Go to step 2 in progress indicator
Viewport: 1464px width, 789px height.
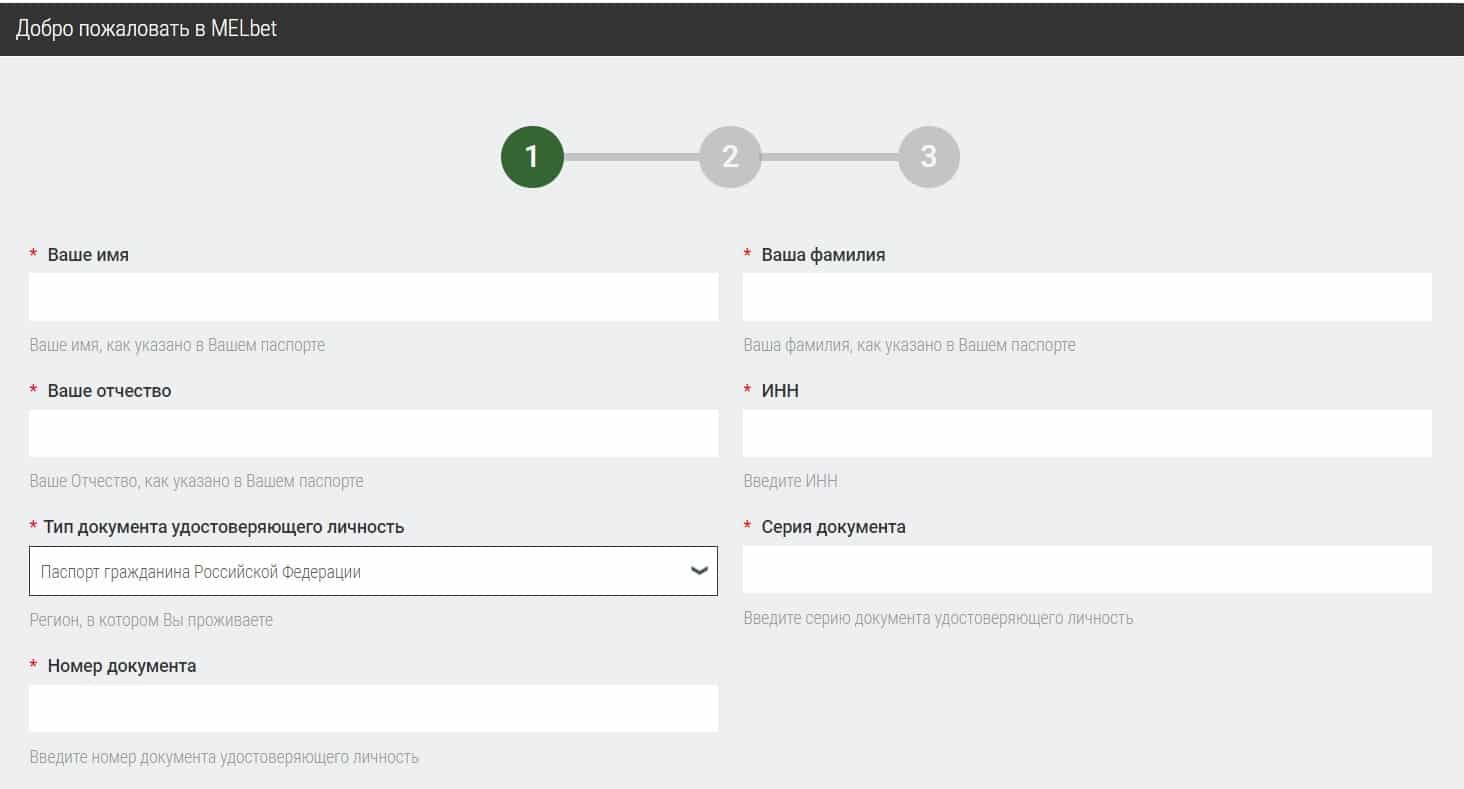[x=730, y=157]
